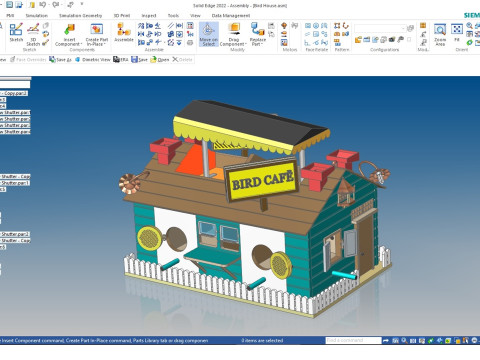Screen dimensions: 480x360
Task: Click the ERA toolbar button
Action: tap(121, 60)
